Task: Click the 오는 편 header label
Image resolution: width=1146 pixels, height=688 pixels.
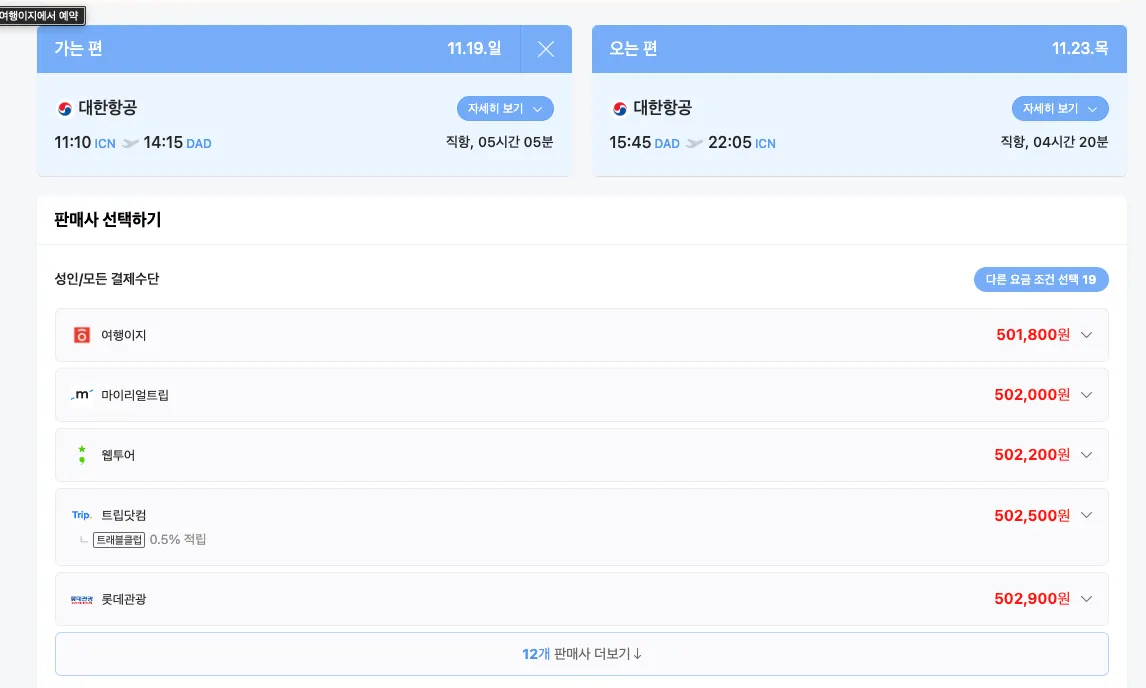Action: click(x=633, y=49)
